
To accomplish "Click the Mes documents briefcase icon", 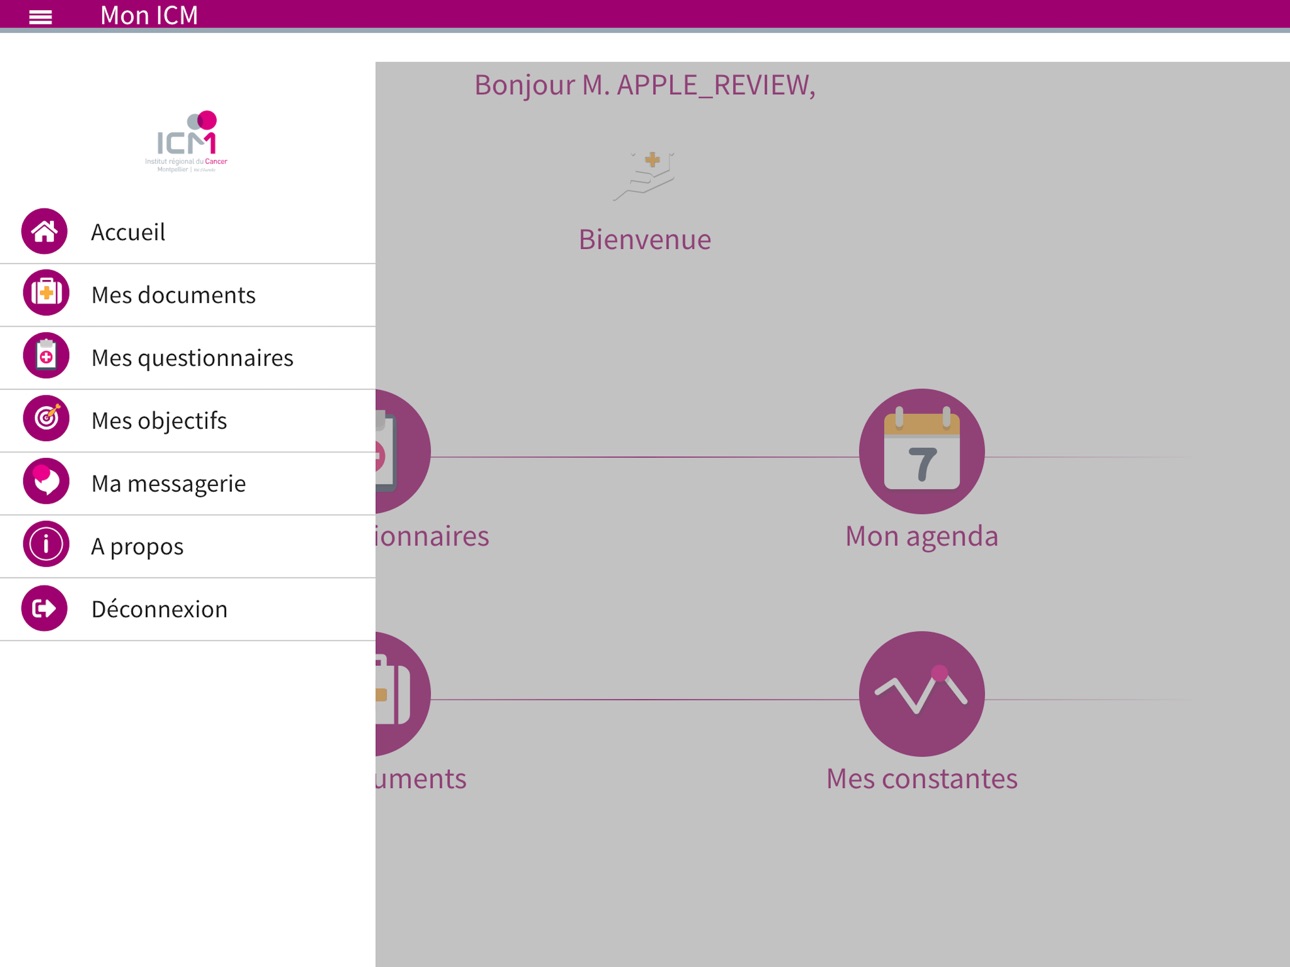I will (45, 294).
